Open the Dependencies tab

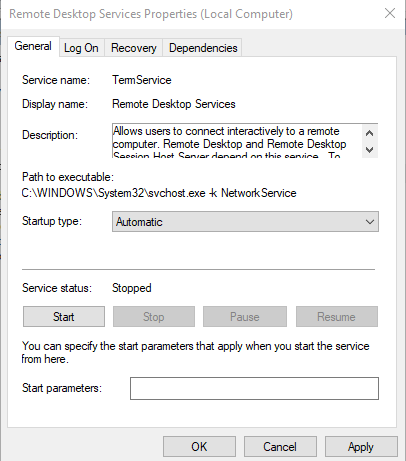pos(203,48)
